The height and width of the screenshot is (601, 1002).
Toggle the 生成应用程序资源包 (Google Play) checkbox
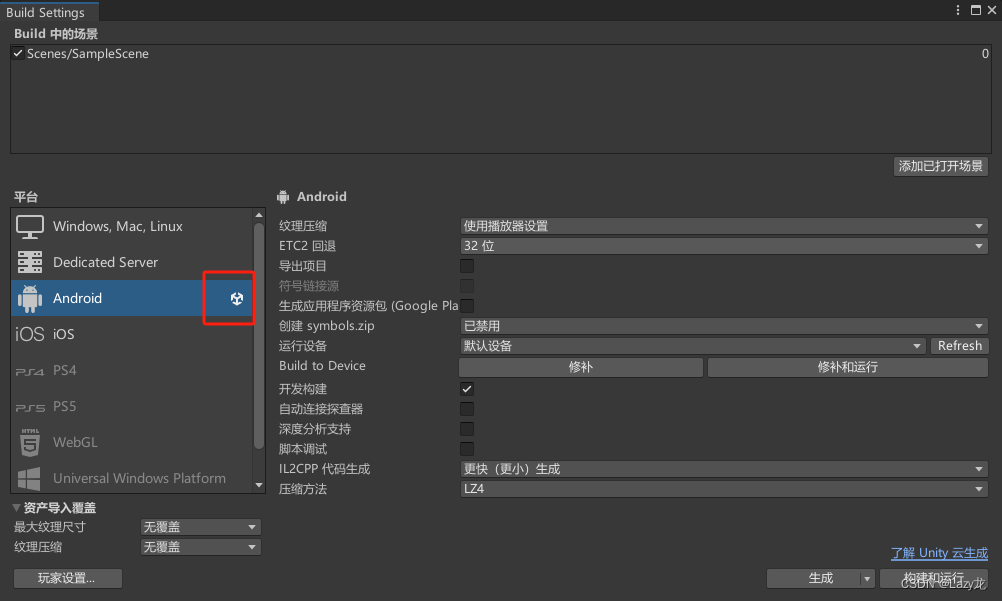click(x=467, y=306)
